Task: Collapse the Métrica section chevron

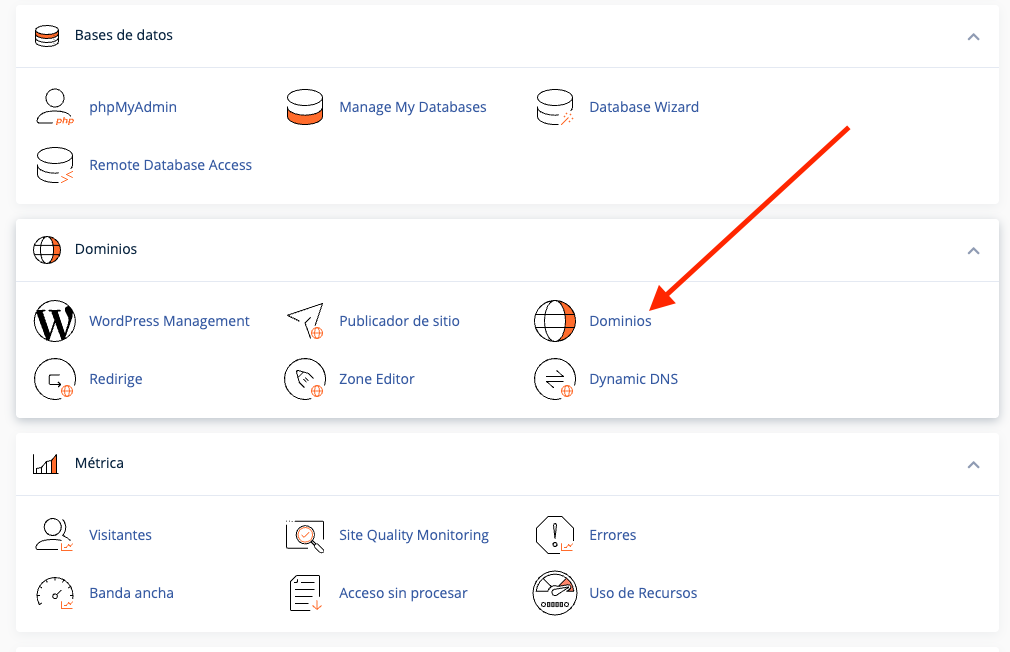Action: click(x=973, y=464)
